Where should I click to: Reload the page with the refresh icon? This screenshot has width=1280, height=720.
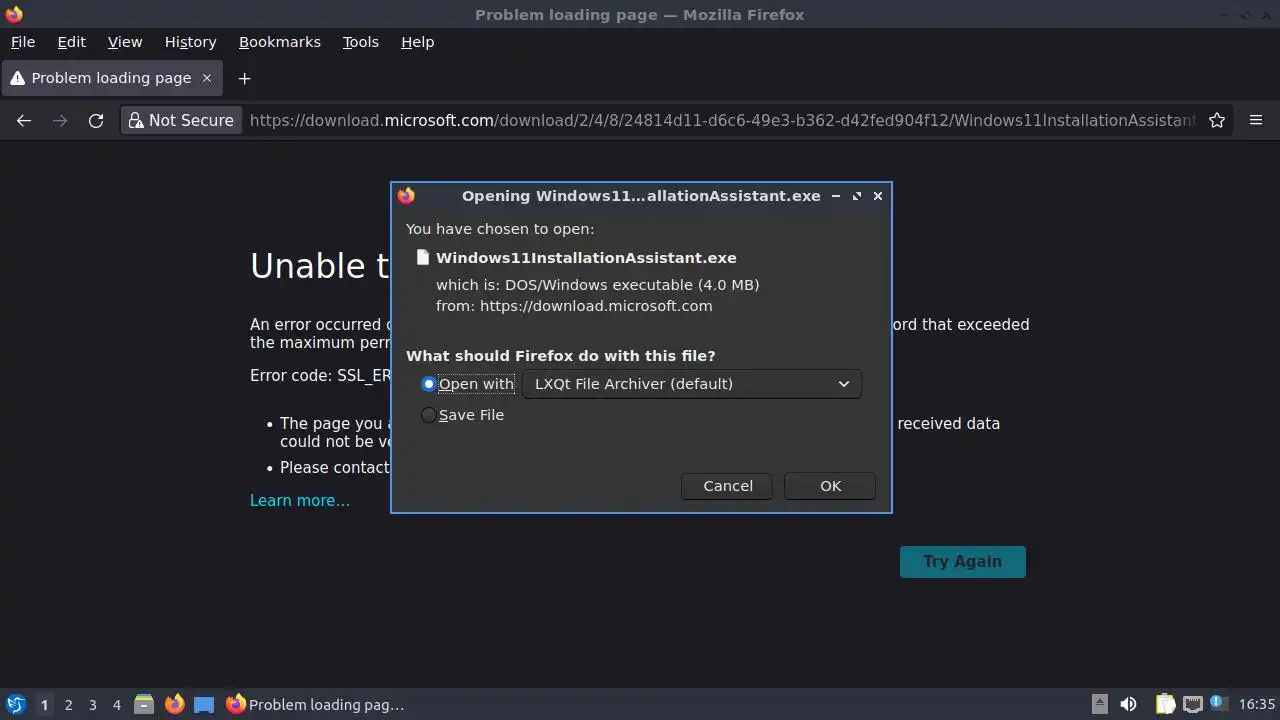coord(96,120)
